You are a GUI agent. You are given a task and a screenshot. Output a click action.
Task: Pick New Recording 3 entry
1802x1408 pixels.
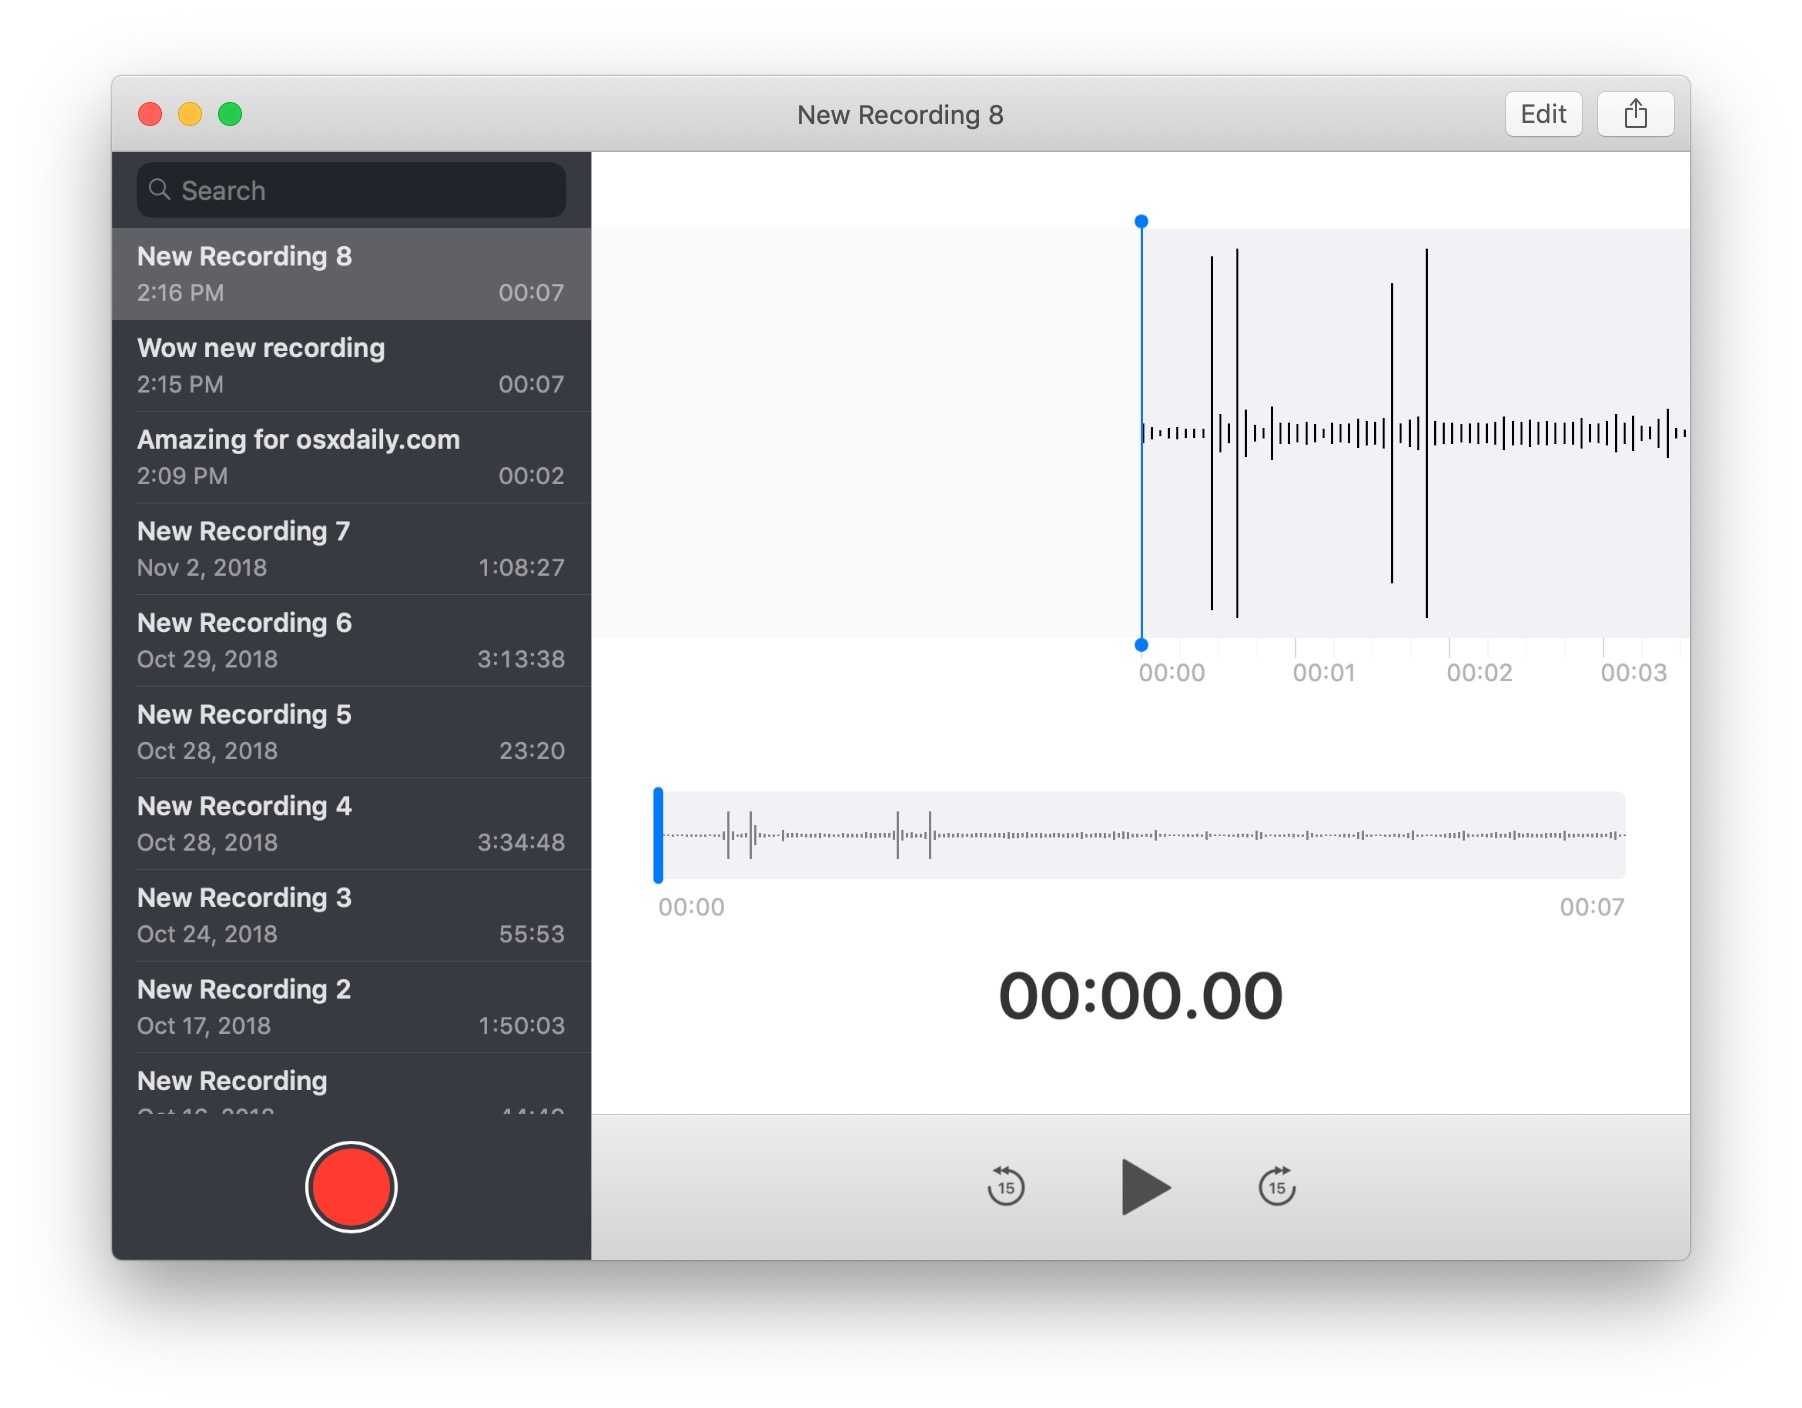coord(351,916)
